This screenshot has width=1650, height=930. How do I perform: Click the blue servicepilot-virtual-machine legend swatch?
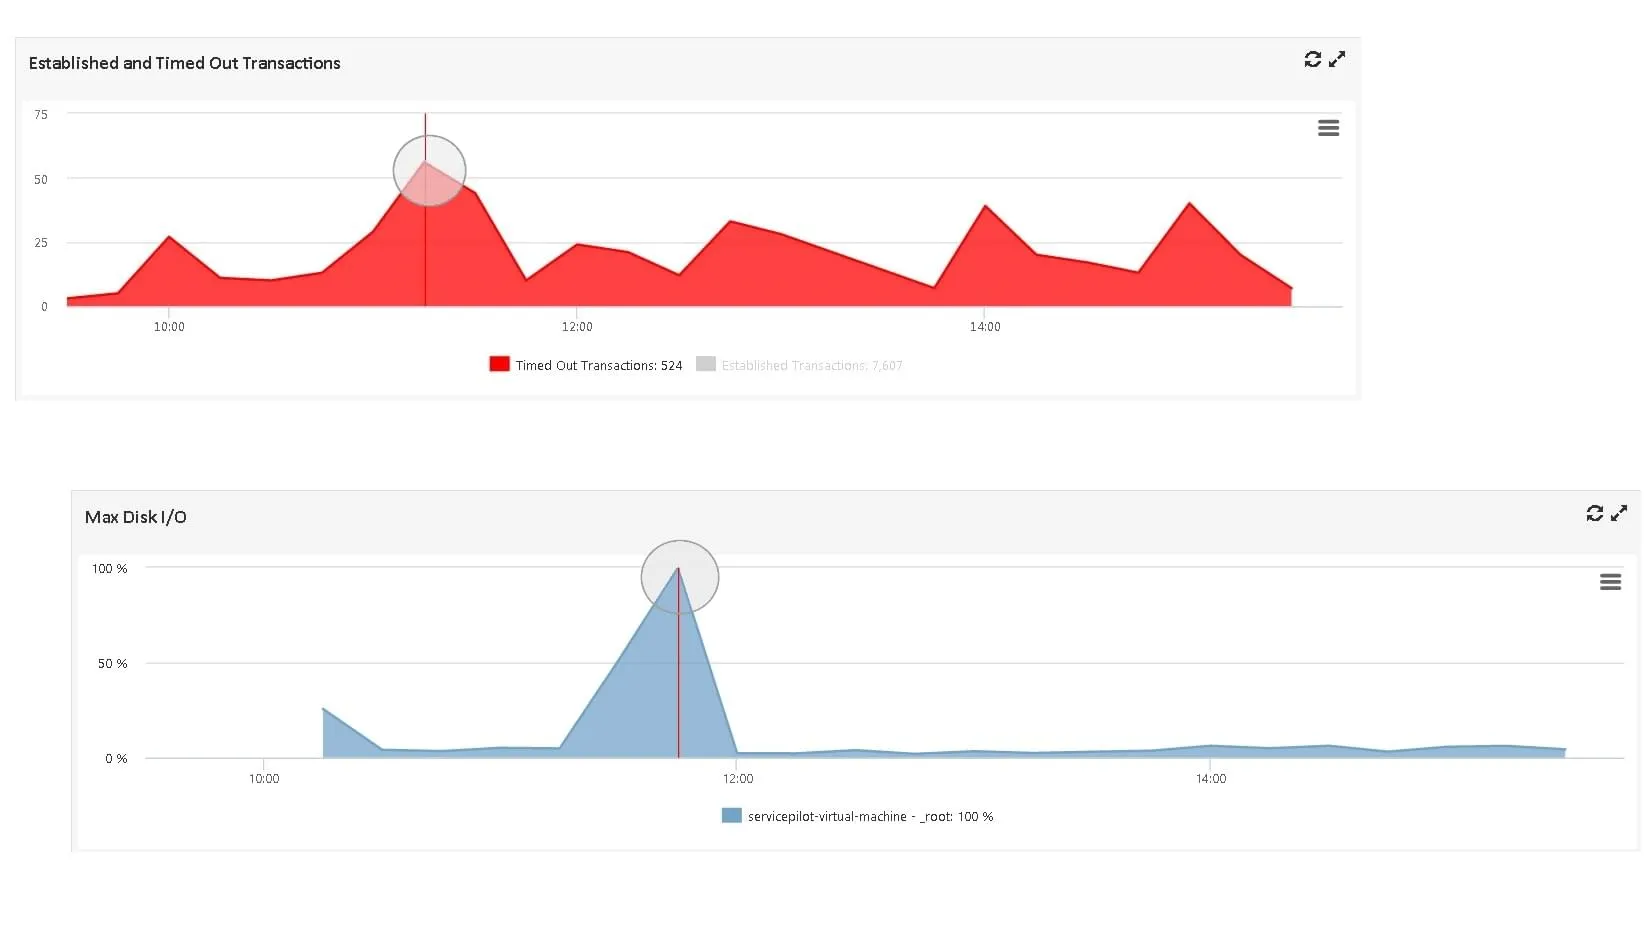(731, 816)
